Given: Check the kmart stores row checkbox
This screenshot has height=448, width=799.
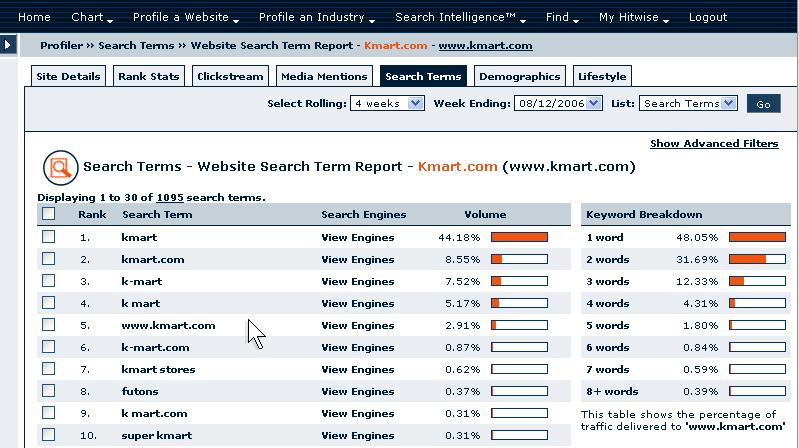Looking at the screenshot, I should (x=48, y=368).
